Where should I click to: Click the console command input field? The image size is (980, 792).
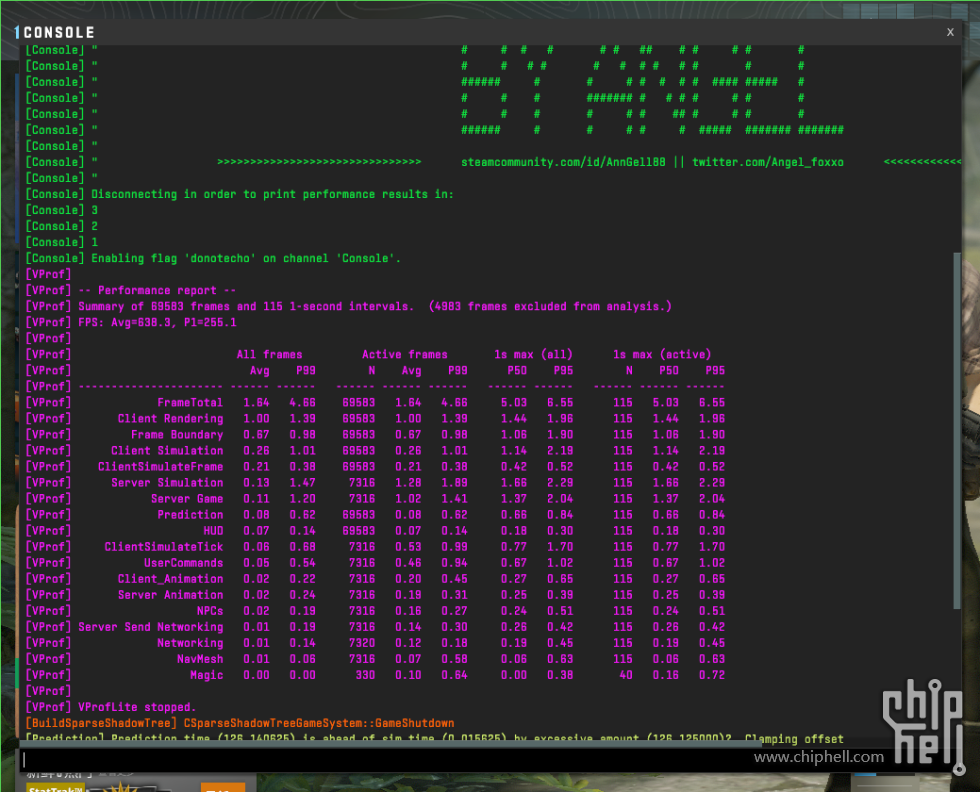click(x=489, y=759)
